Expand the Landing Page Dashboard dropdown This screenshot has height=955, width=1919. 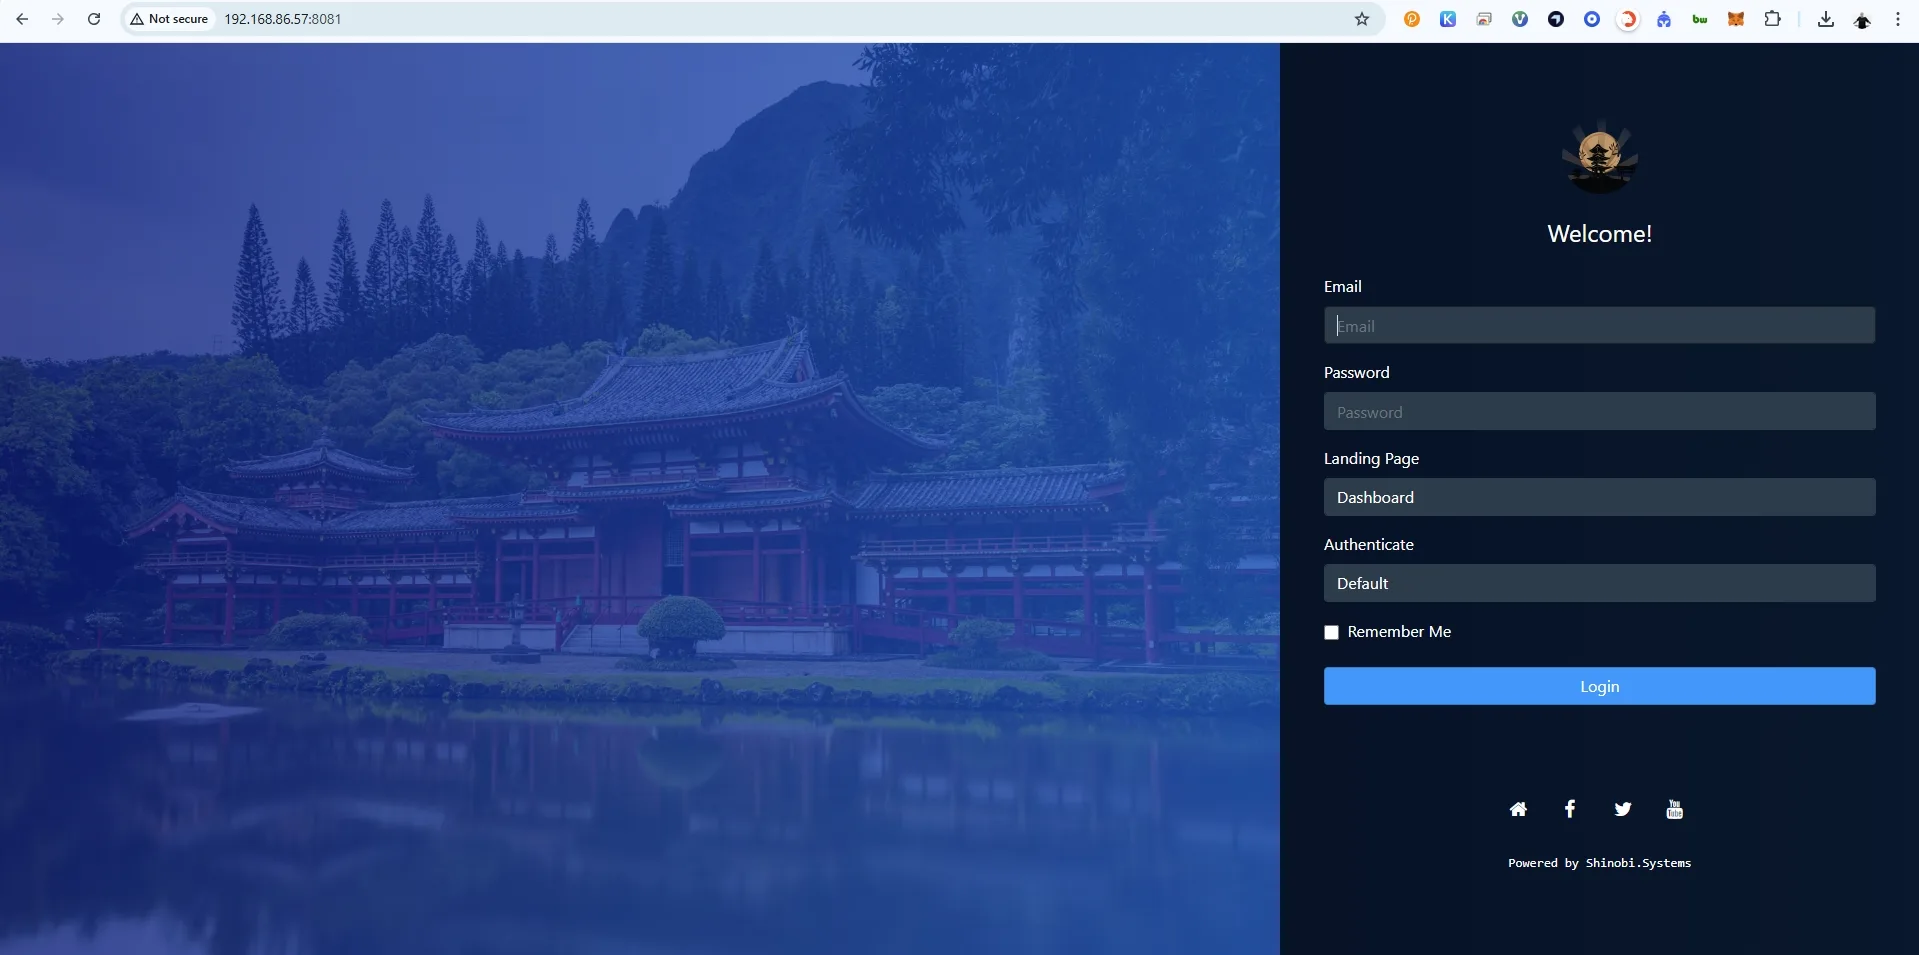click(x=1599, y=497)
